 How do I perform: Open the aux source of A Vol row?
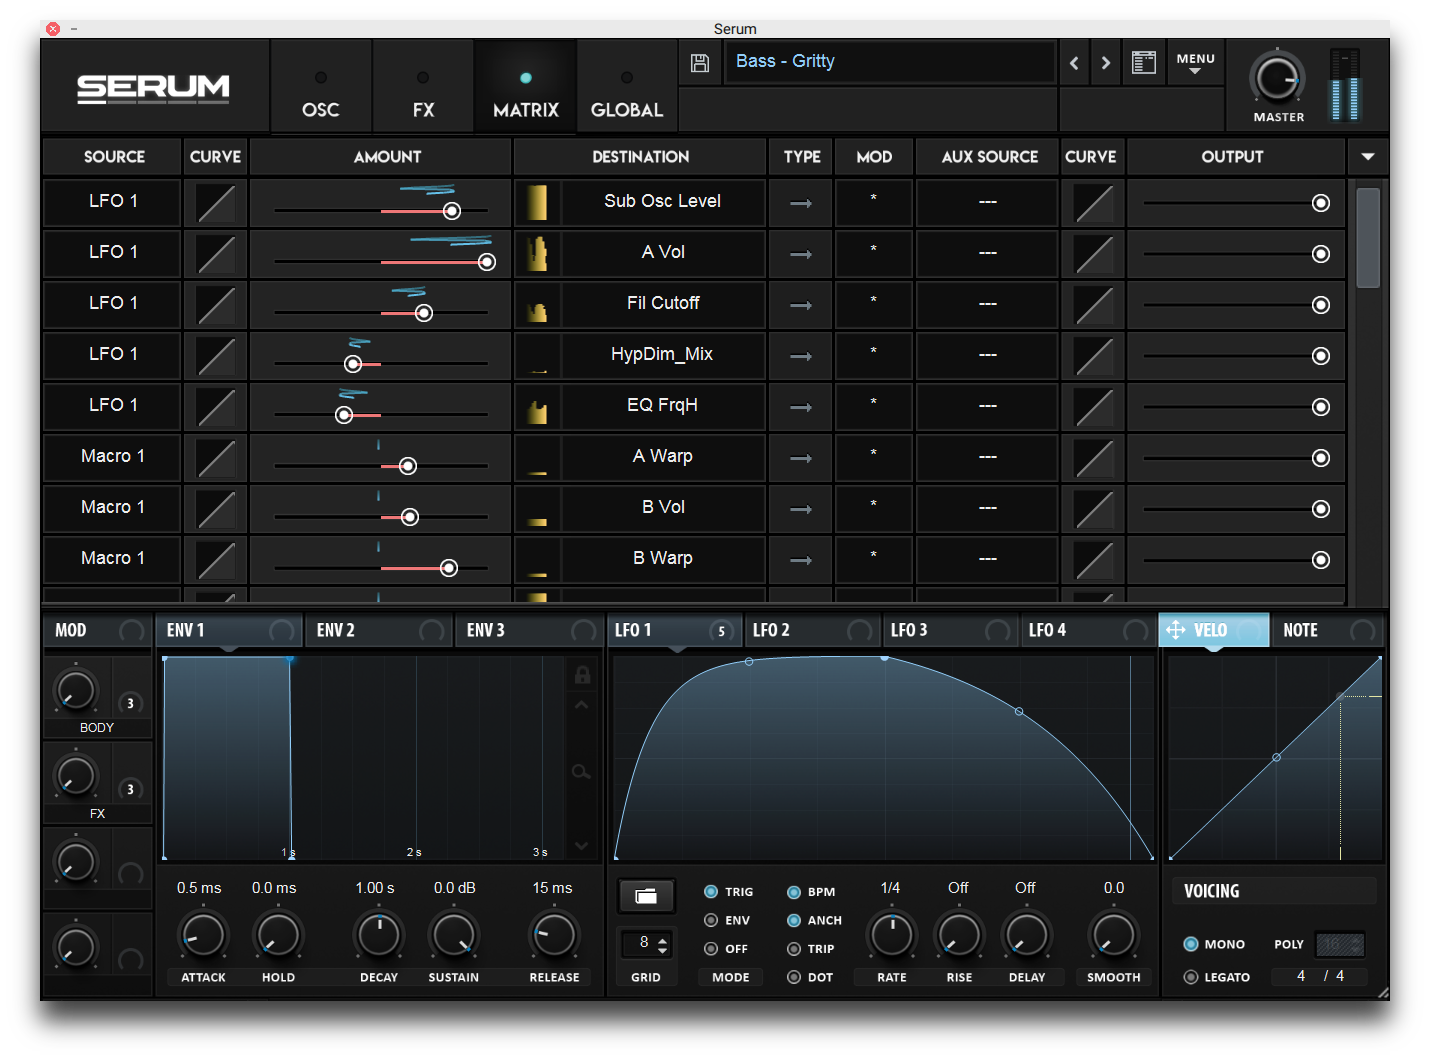[x=988, y=253]
